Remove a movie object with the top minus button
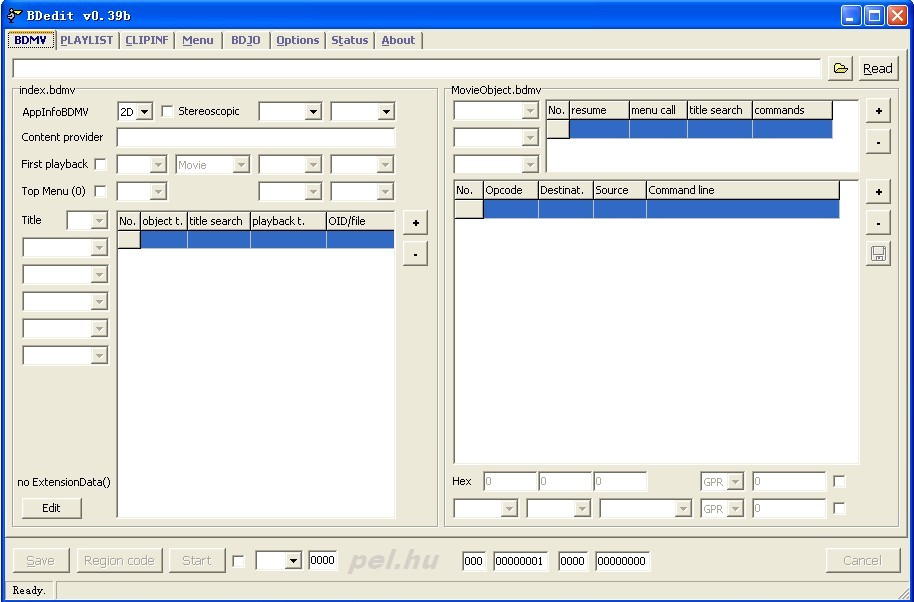Viewport: 914px width, 602px height. tap(878, 142)
